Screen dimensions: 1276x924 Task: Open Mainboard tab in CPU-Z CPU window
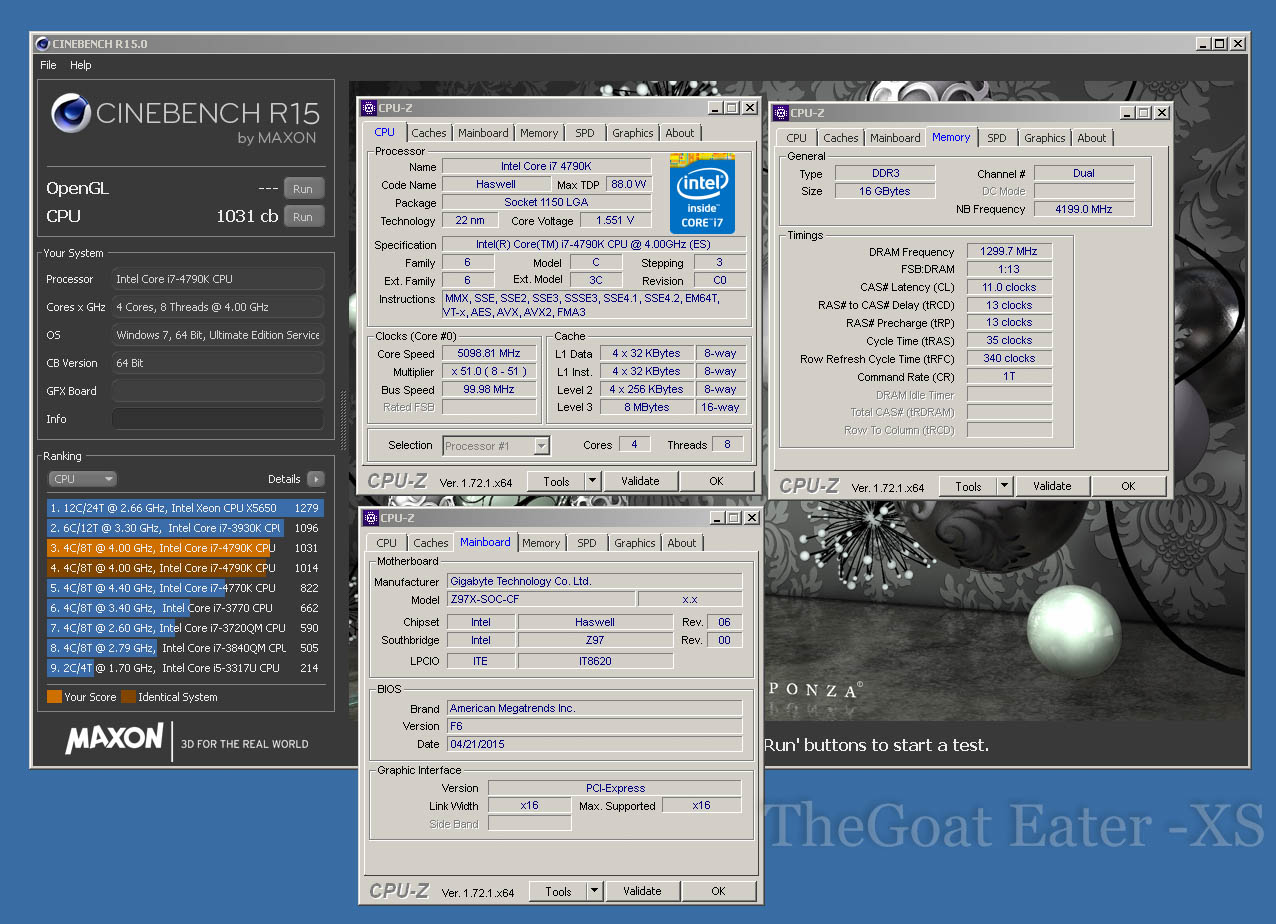point(483,133)
